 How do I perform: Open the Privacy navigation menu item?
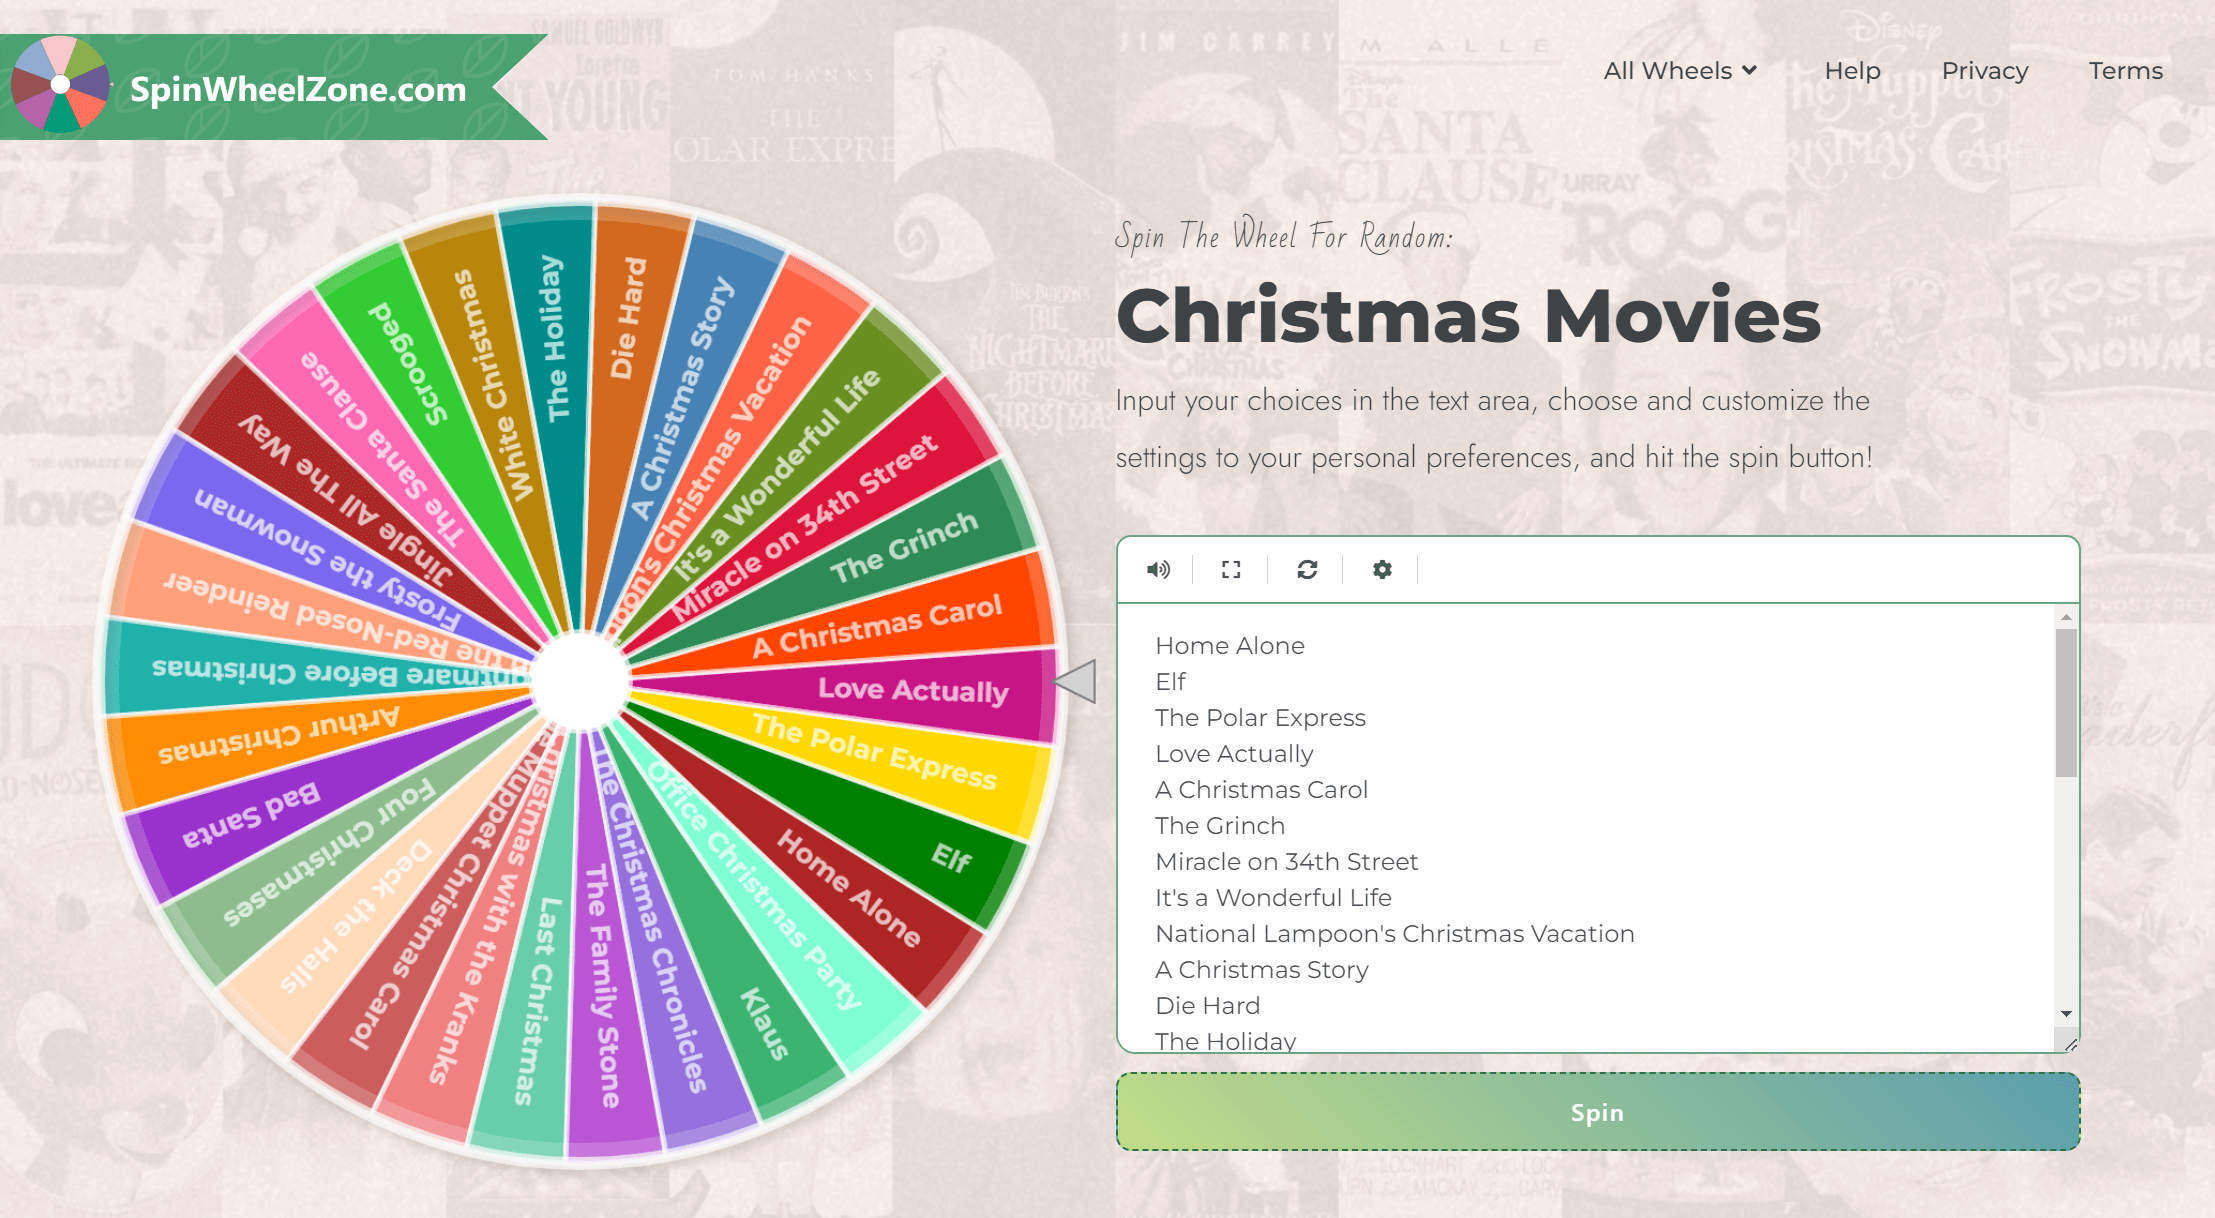pyautogui.click(x=1983, y=69)
